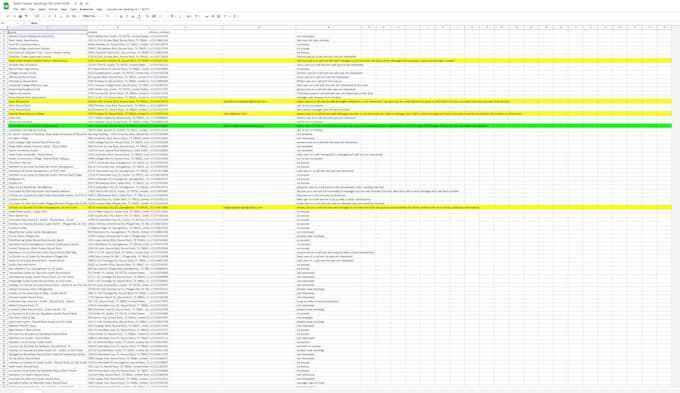Activate the Paint format tool
This screenshot has height=393, width=680.
tap(26, 16)
